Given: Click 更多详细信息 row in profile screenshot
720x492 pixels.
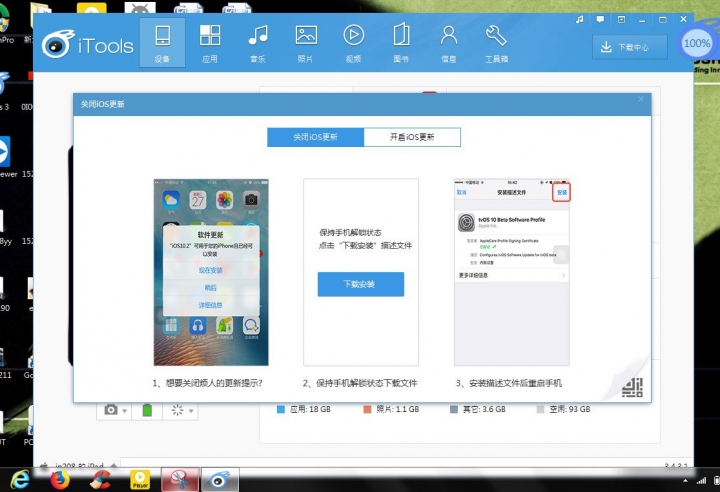Looking at the screenshot, I should click(x=512, y=275).
